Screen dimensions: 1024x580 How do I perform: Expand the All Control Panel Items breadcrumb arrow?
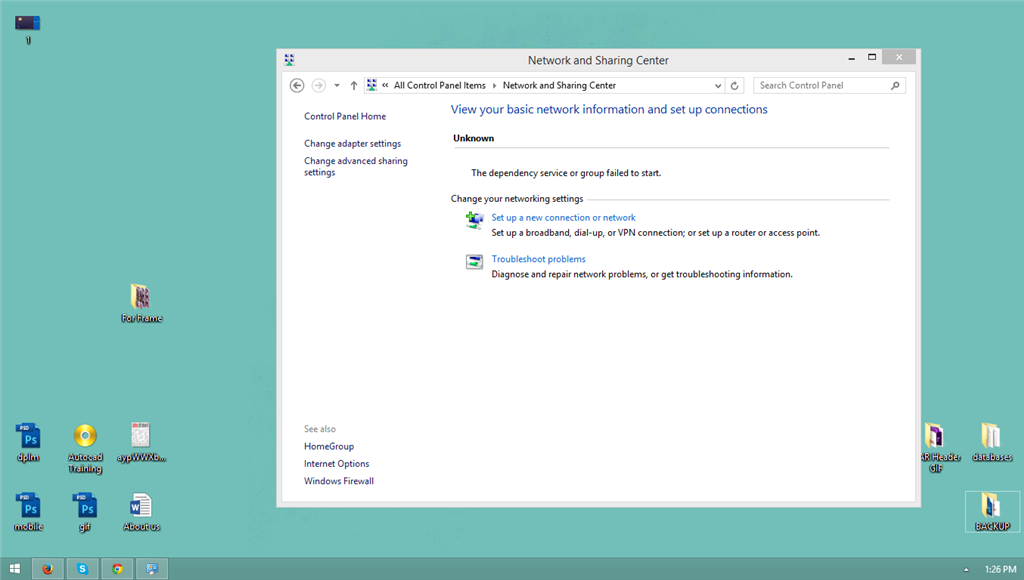[x=494, y=86]
